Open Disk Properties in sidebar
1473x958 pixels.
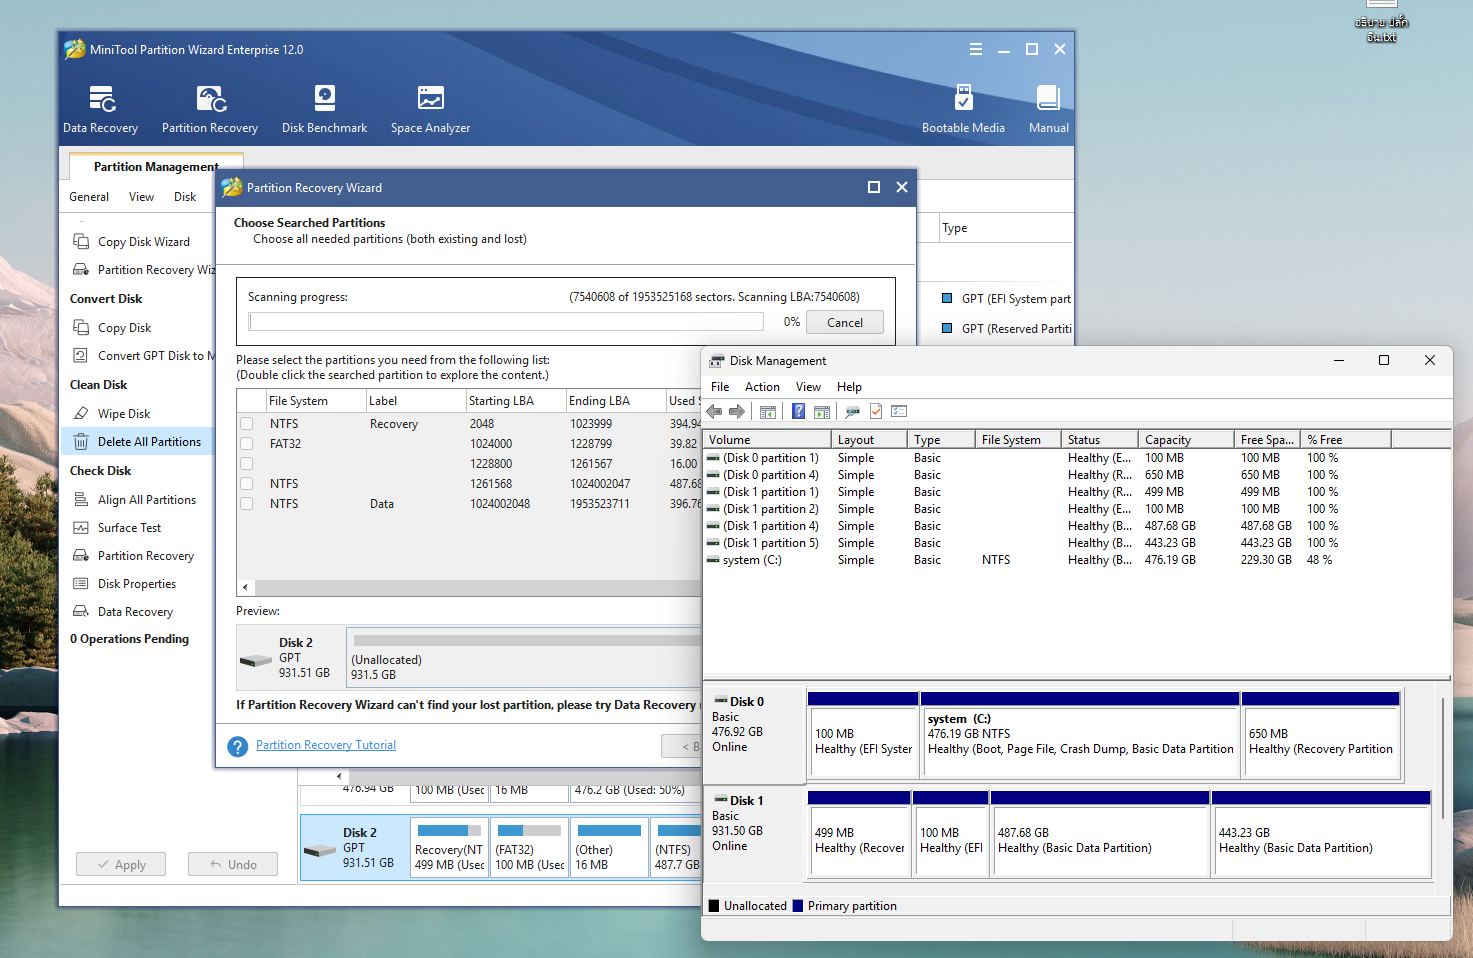point(136,584)
